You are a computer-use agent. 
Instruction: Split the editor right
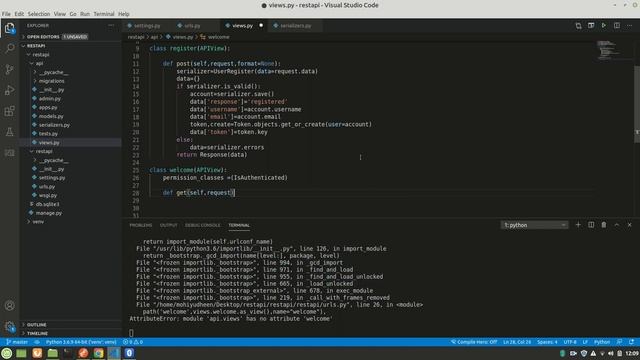617,25
